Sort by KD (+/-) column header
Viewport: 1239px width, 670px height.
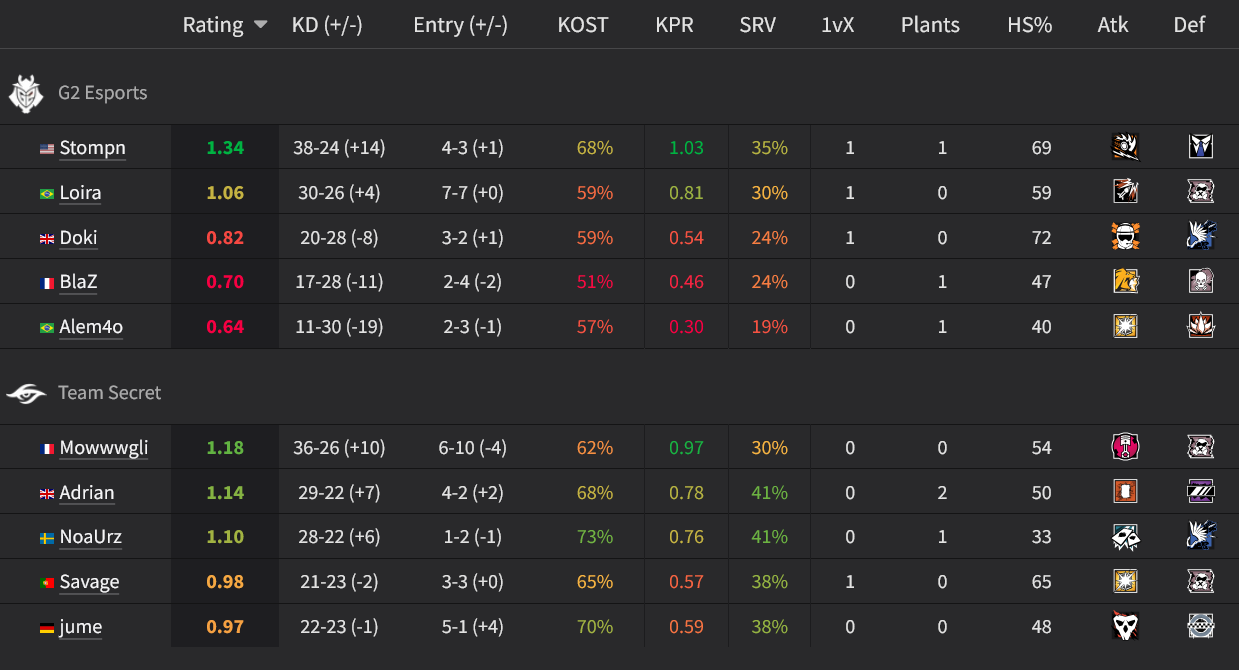327,25
